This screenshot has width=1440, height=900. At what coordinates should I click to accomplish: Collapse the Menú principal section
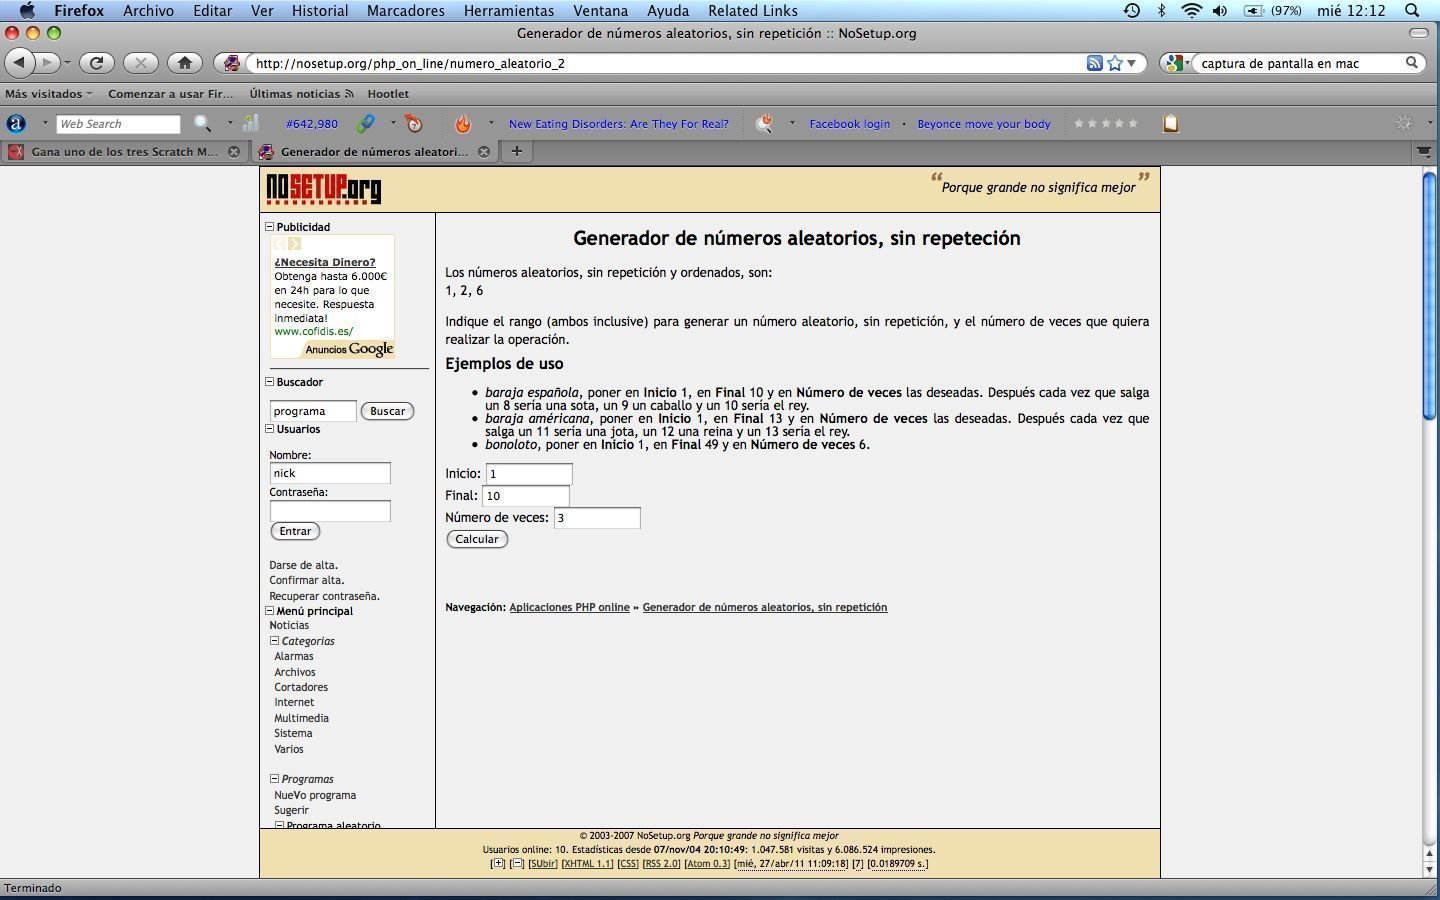(x=269, y=611)
